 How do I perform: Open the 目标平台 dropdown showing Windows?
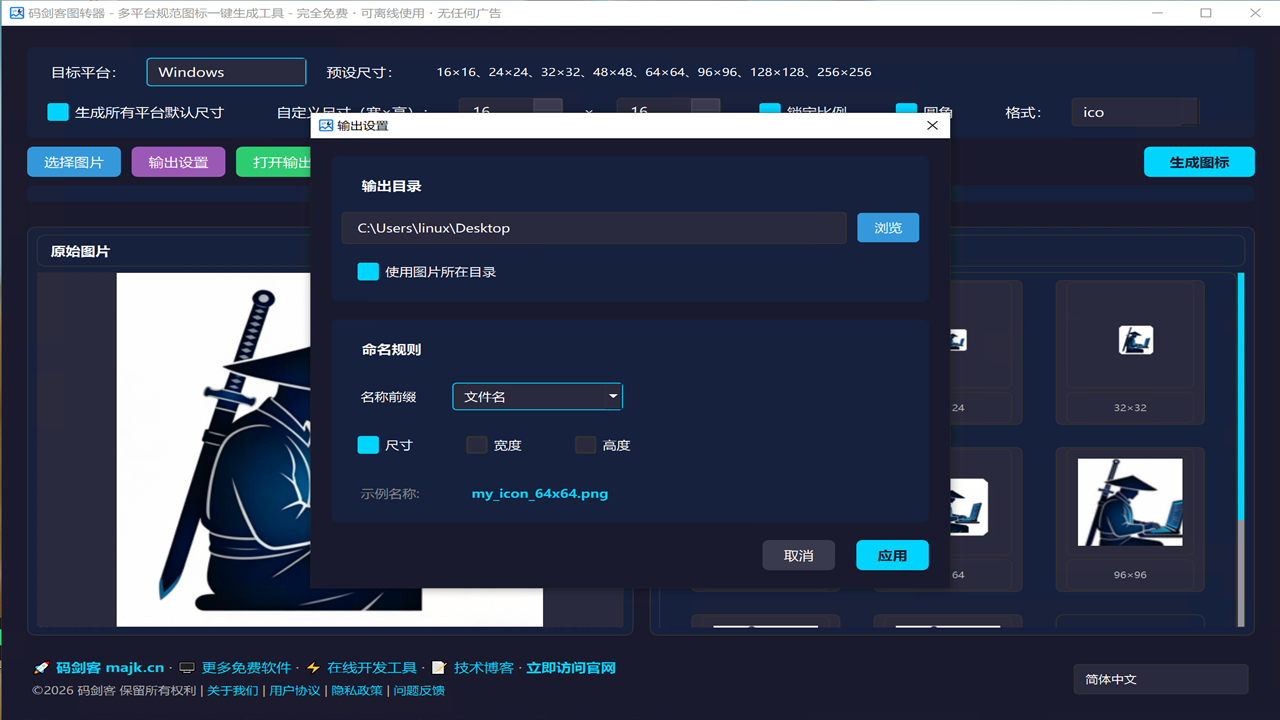[226, 72]
